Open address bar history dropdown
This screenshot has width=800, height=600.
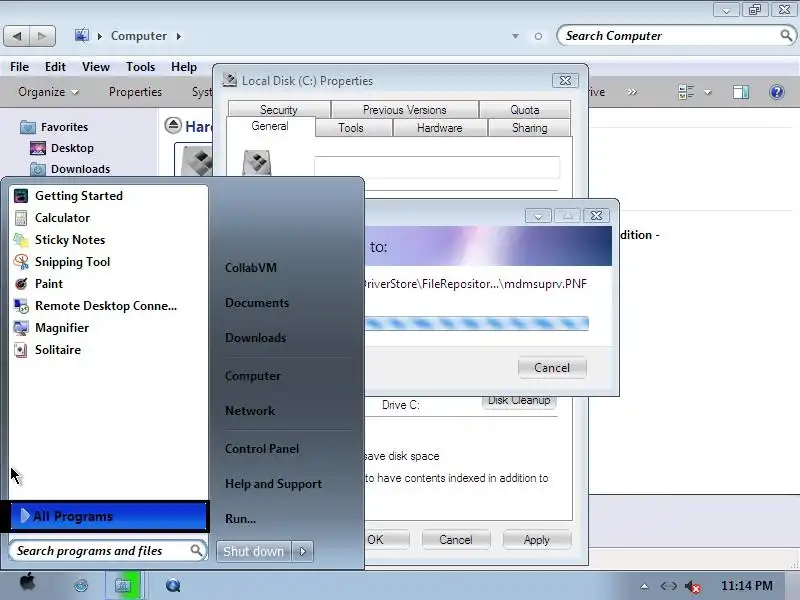(x=515, y=36)
